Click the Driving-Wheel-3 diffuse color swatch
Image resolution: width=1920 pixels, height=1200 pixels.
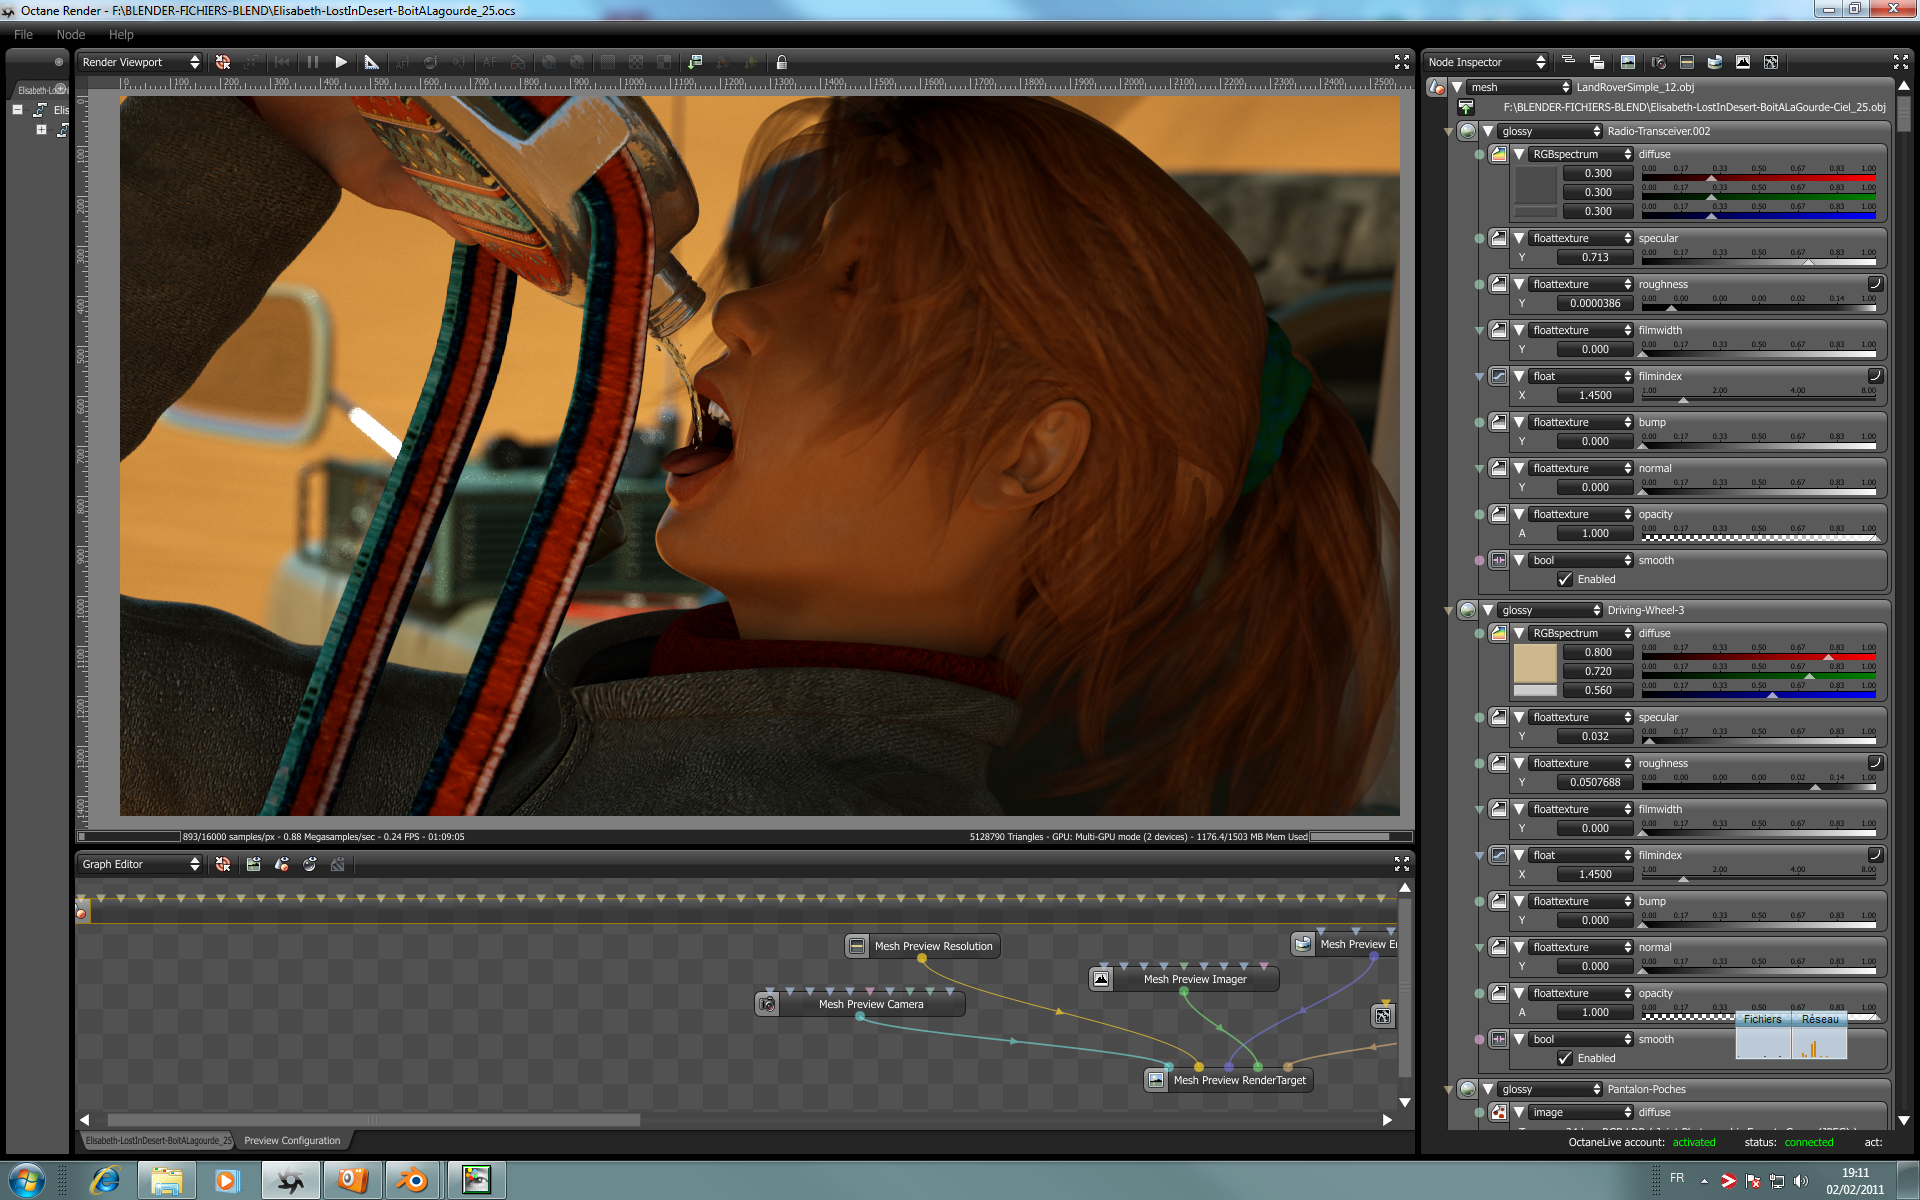(x=1534, y=662)
